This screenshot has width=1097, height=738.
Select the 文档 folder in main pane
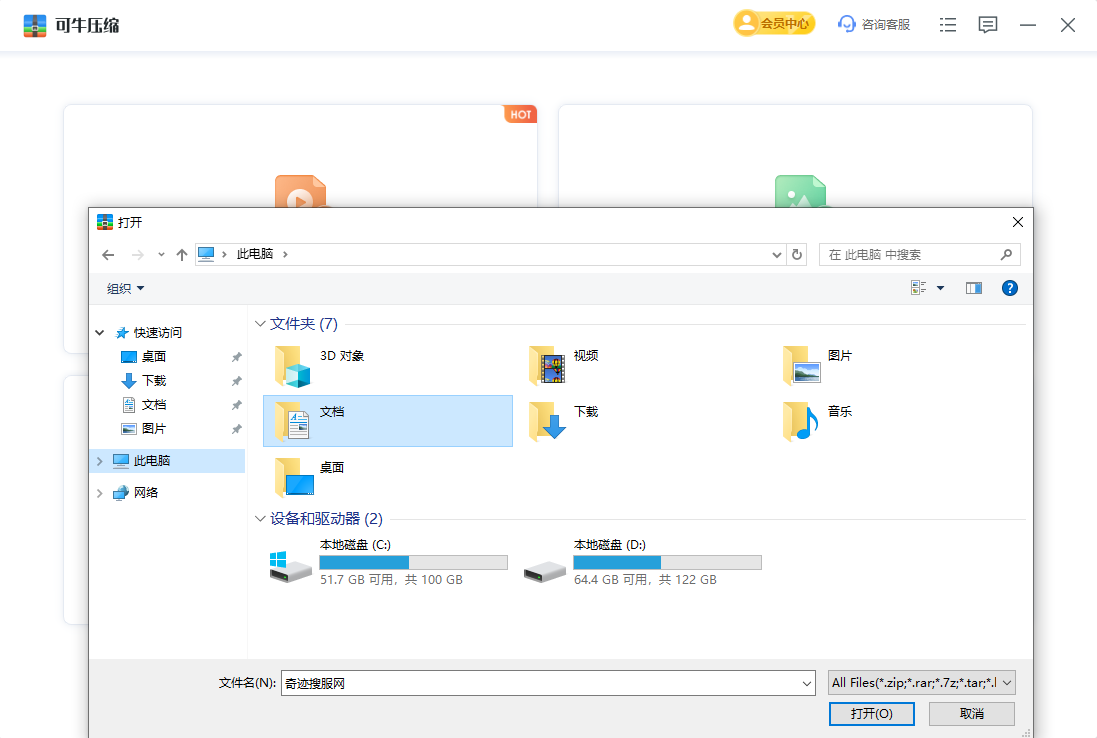(388, 421)
